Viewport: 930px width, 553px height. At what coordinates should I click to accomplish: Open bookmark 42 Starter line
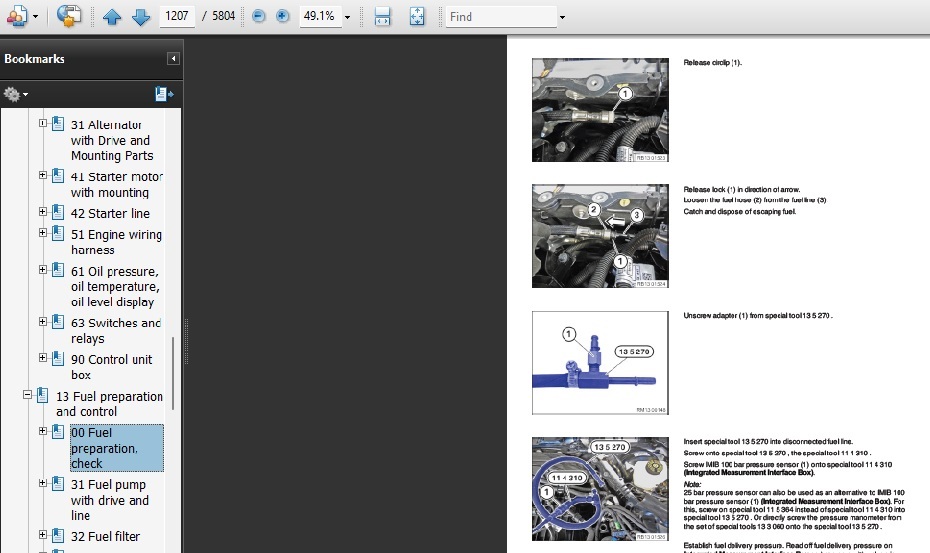coord(110,214)
